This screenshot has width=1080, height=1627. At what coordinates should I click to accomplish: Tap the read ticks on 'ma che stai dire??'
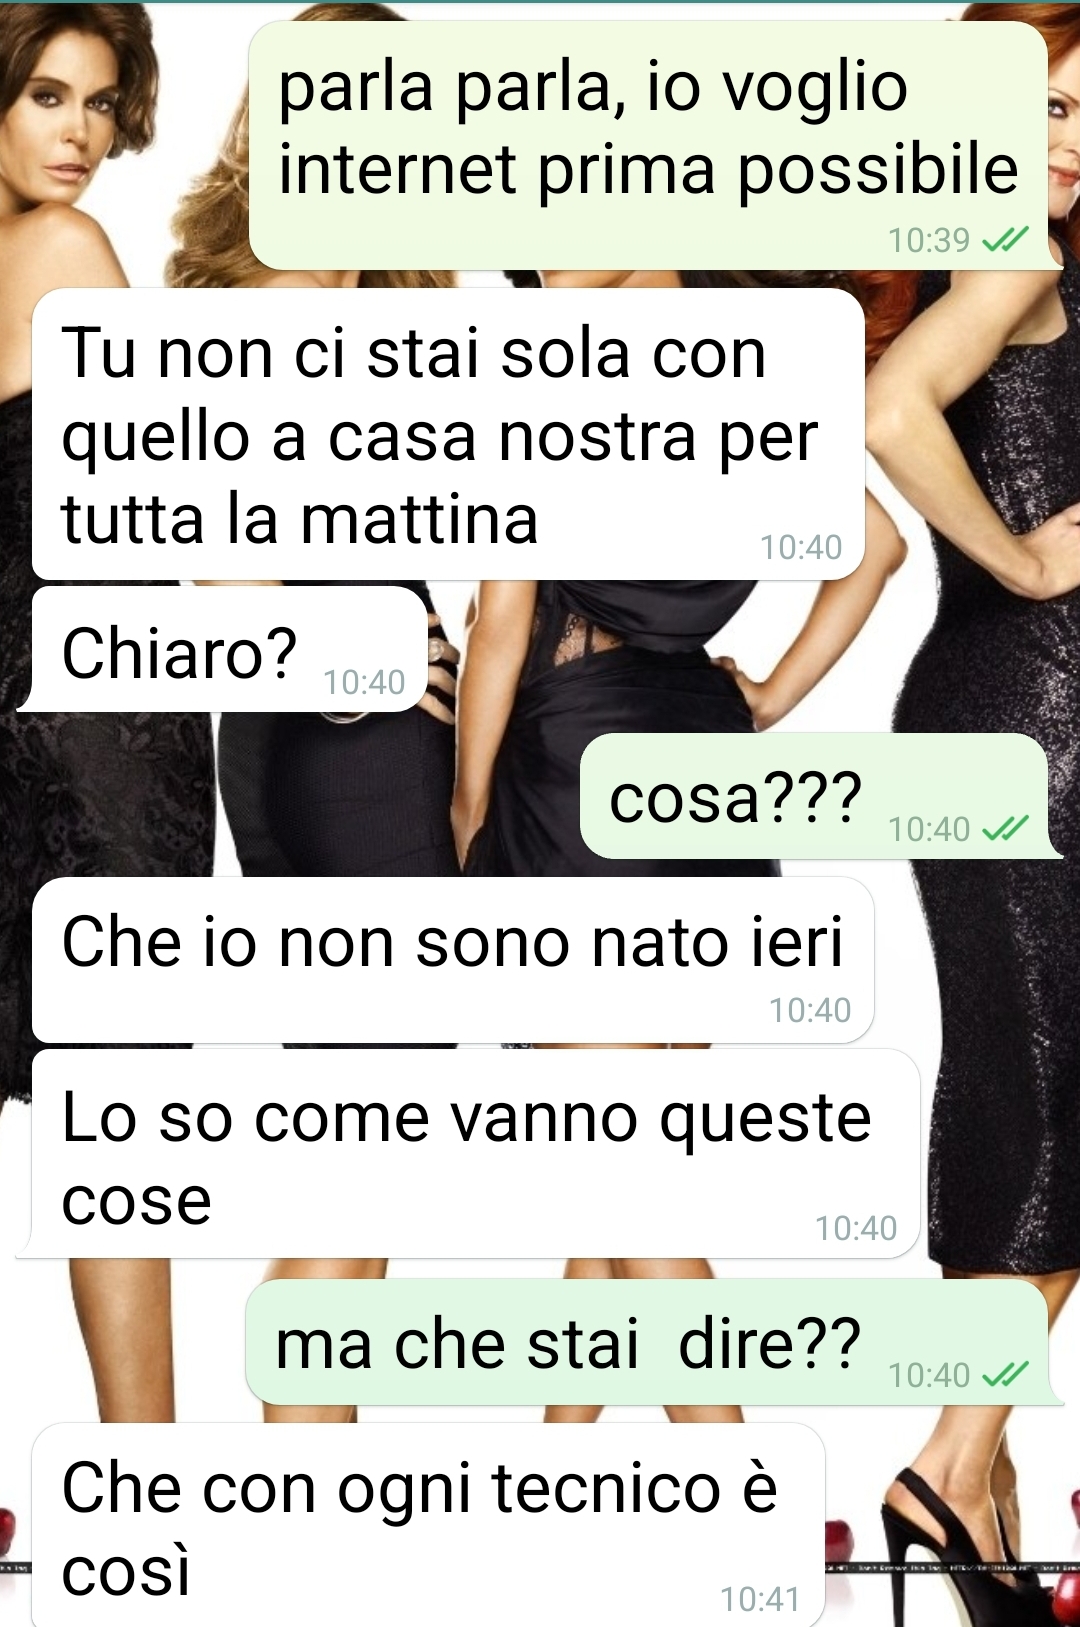(x=1005, y=1375)
